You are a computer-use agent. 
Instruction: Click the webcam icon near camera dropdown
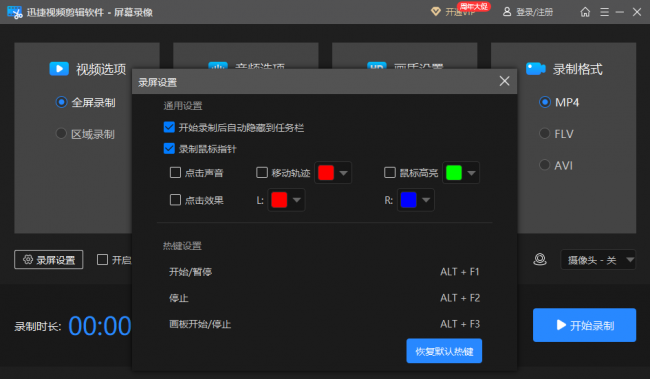(540, 260)
